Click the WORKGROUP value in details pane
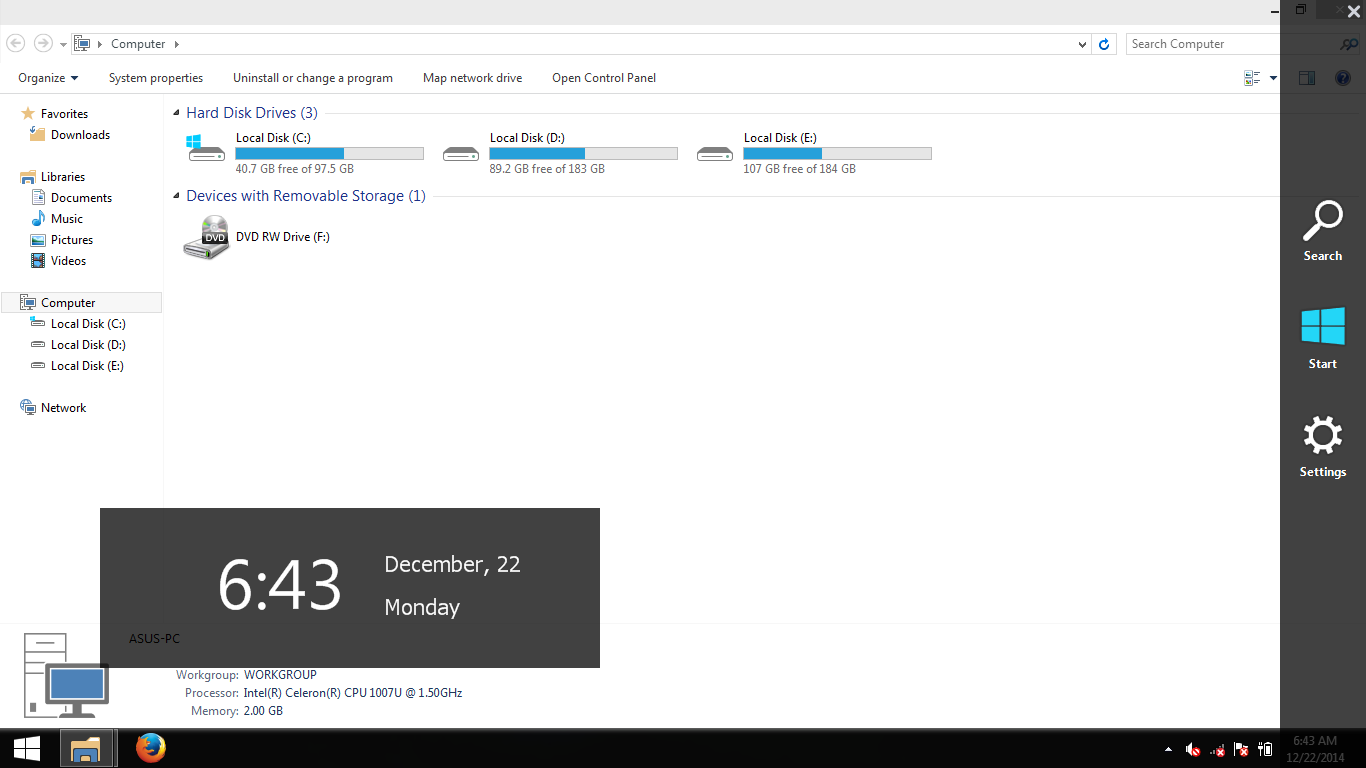1366x768 pixels. 280,675
